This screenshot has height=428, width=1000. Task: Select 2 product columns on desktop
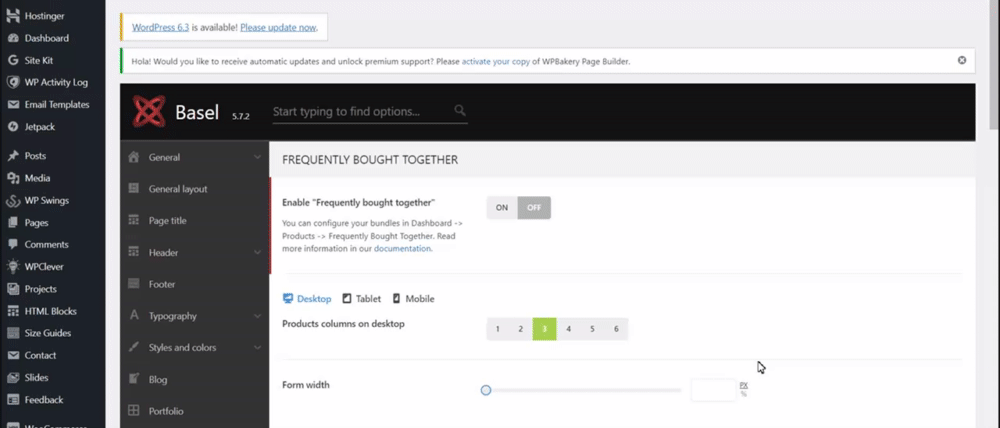click(520, 329)
